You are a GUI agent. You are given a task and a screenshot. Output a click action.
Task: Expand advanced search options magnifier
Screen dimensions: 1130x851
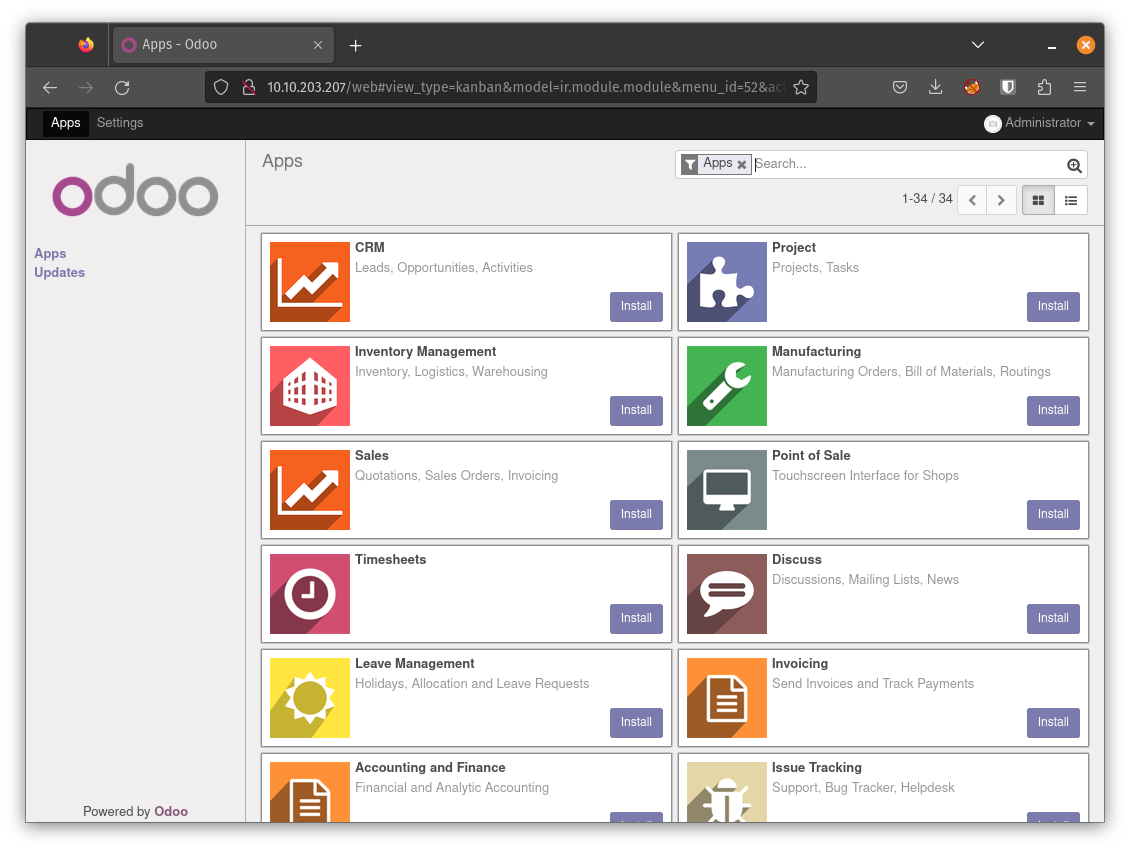pyautogui.click(x=1074, y=166)
